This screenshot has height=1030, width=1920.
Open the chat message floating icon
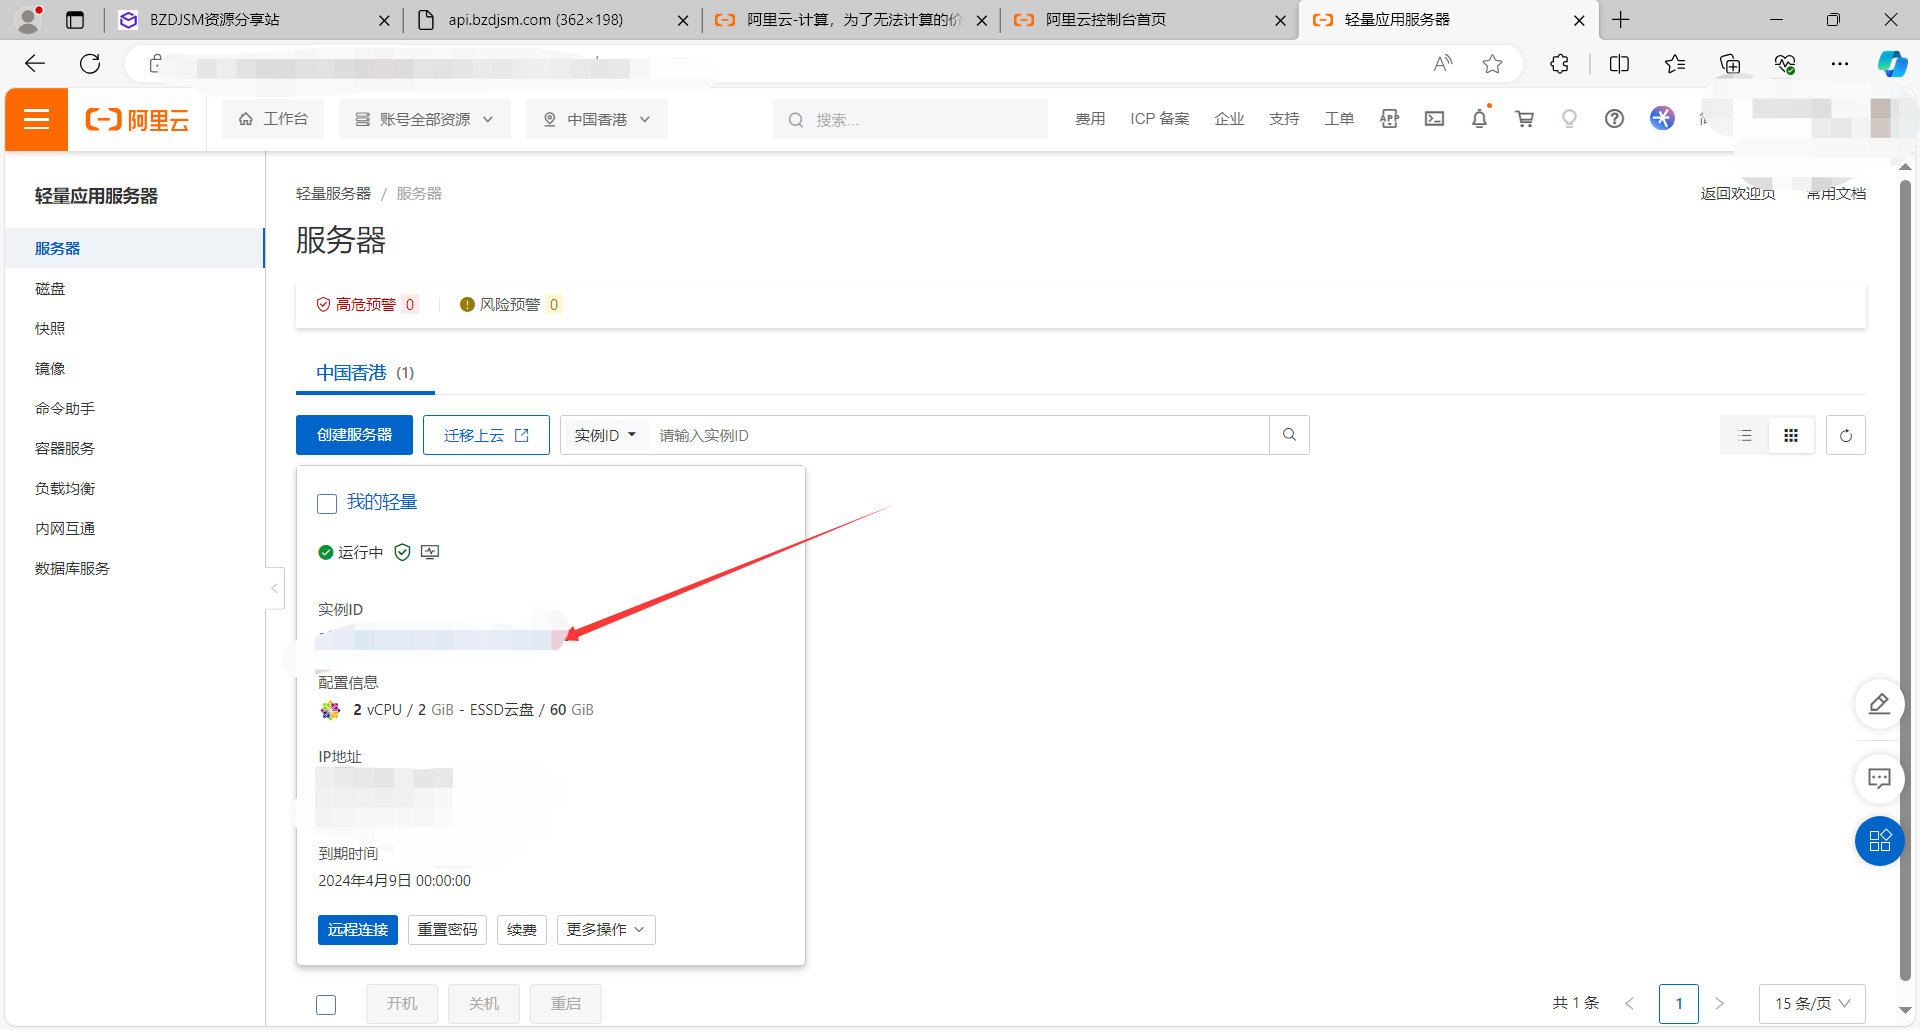pos(1879,778)
